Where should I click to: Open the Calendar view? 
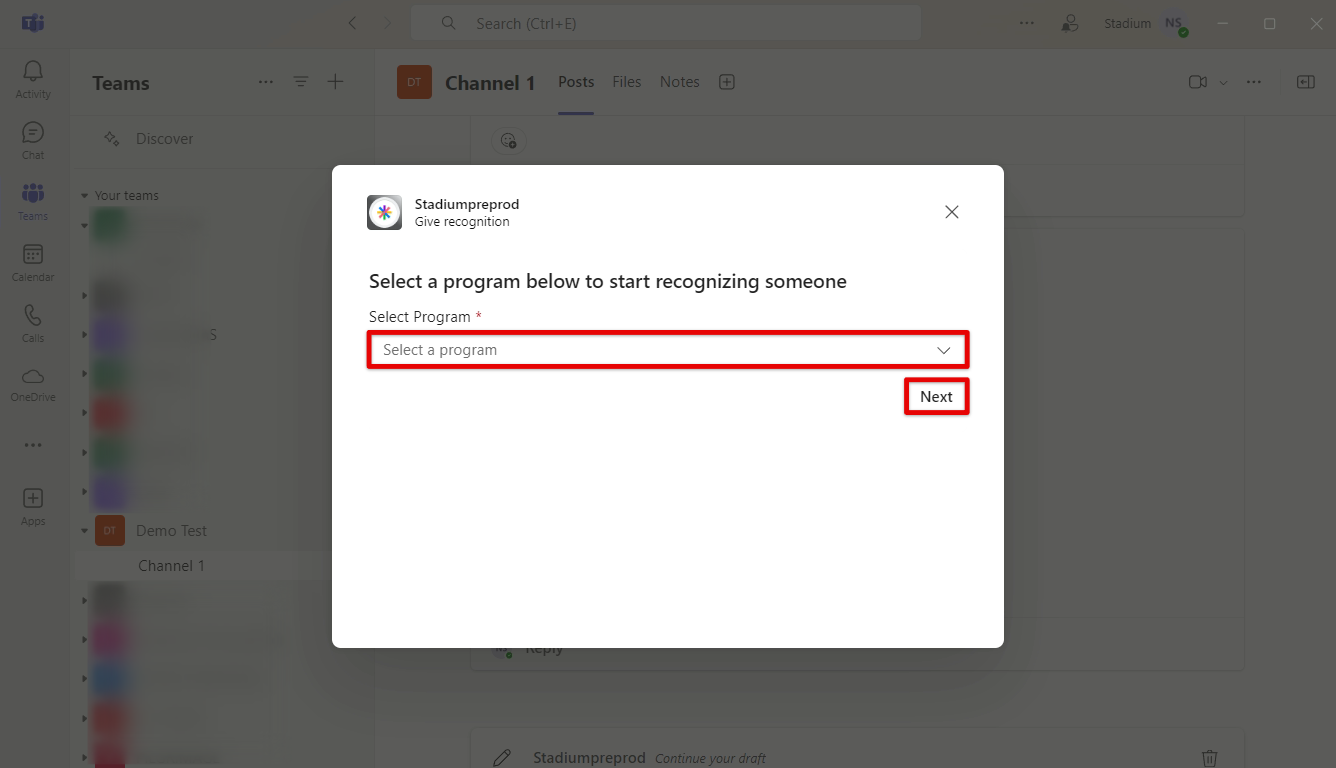(33, 263)
